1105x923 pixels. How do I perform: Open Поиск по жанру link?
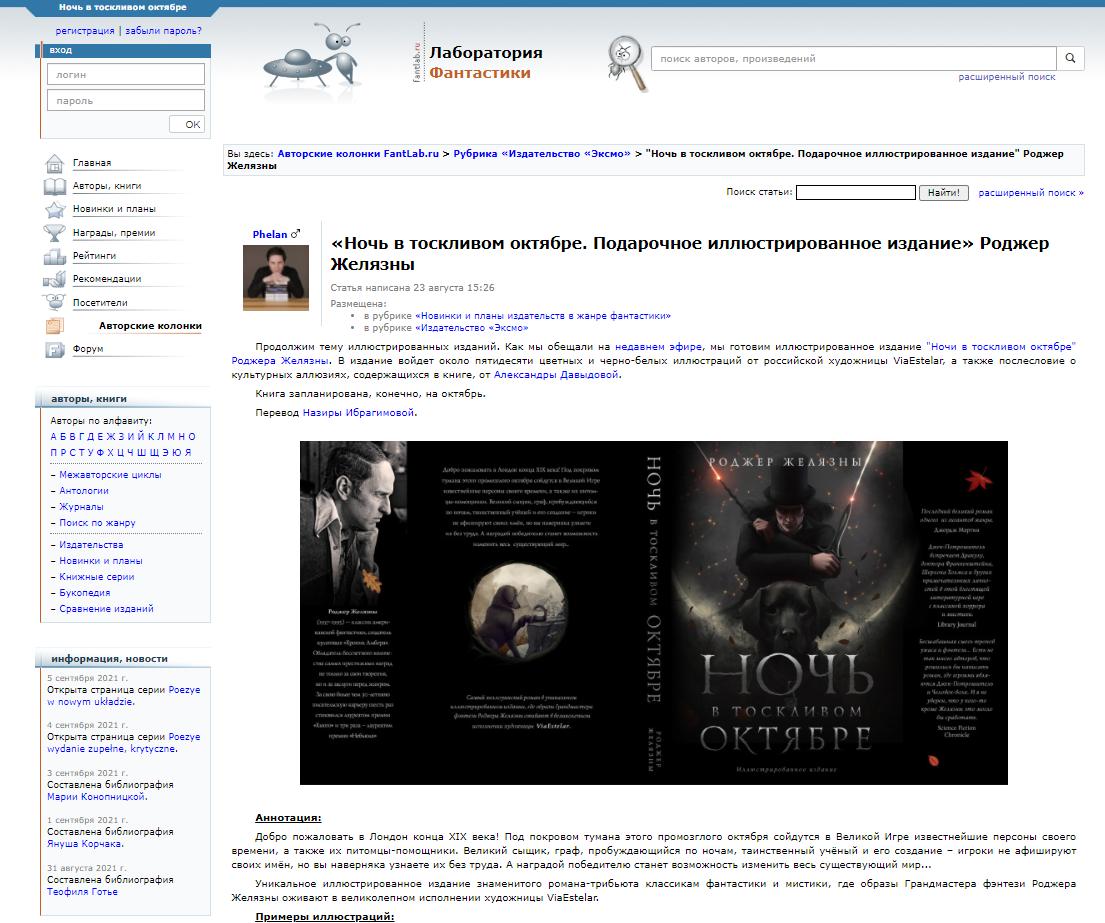(97, 523)
